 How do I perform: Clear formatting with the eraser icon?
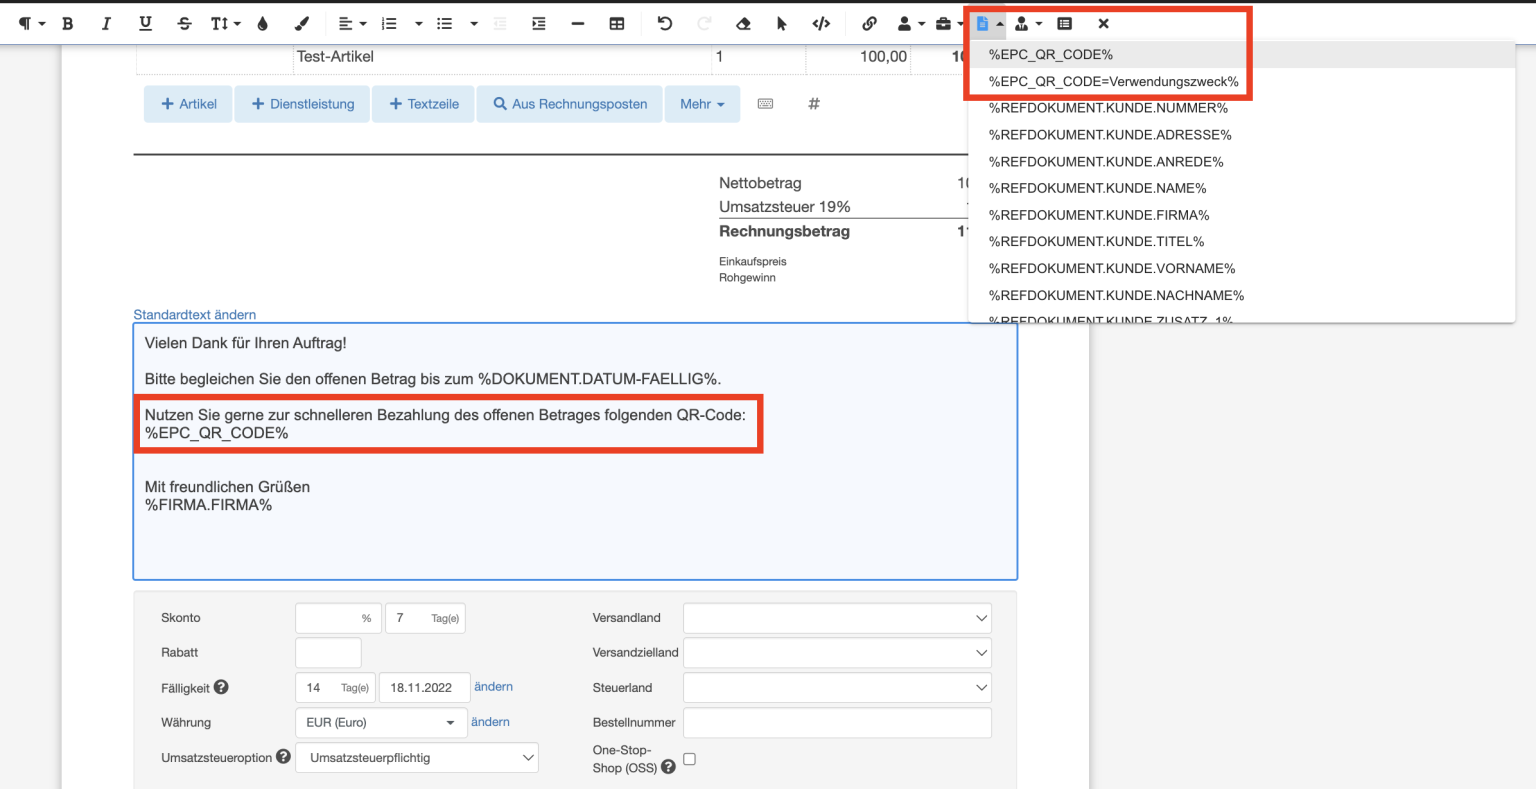743,23
